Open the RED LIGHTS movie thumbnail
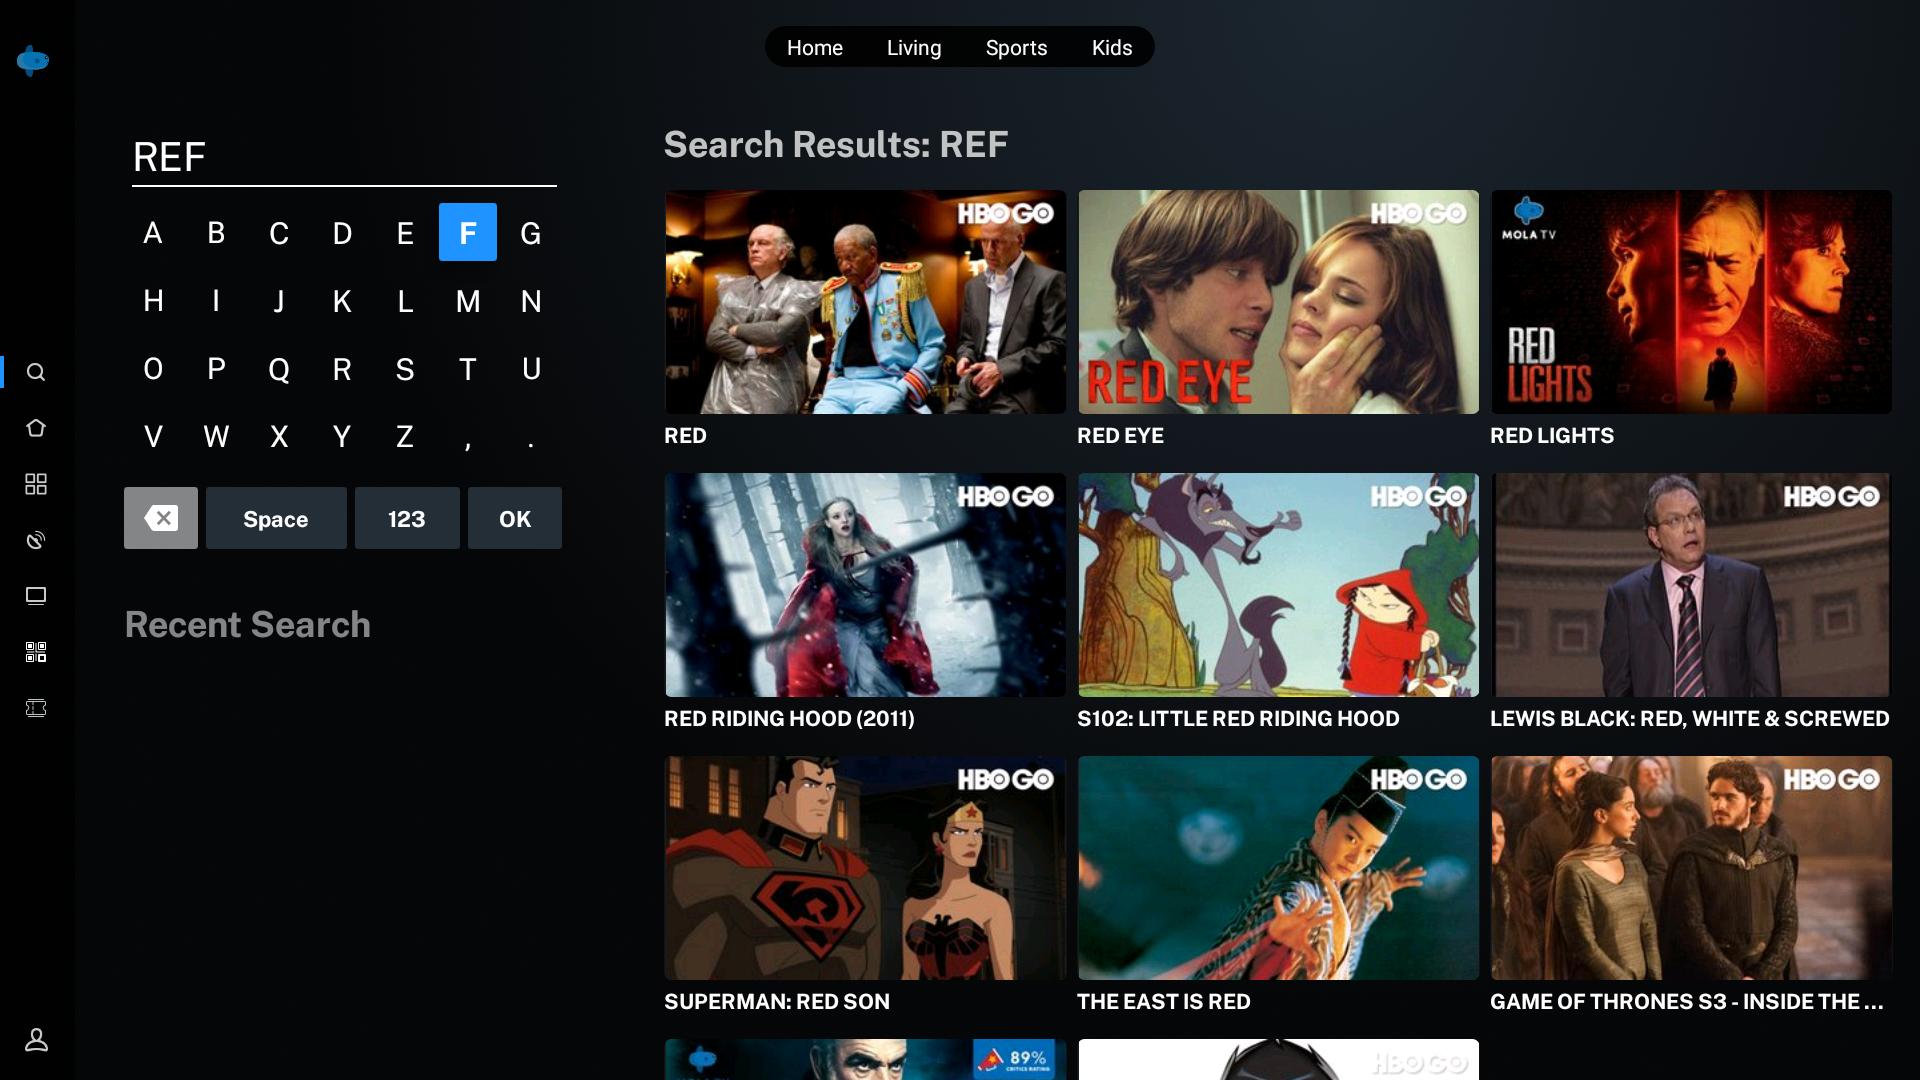The height and width of the screenshot is (1080, 1920). [1691, 302]
